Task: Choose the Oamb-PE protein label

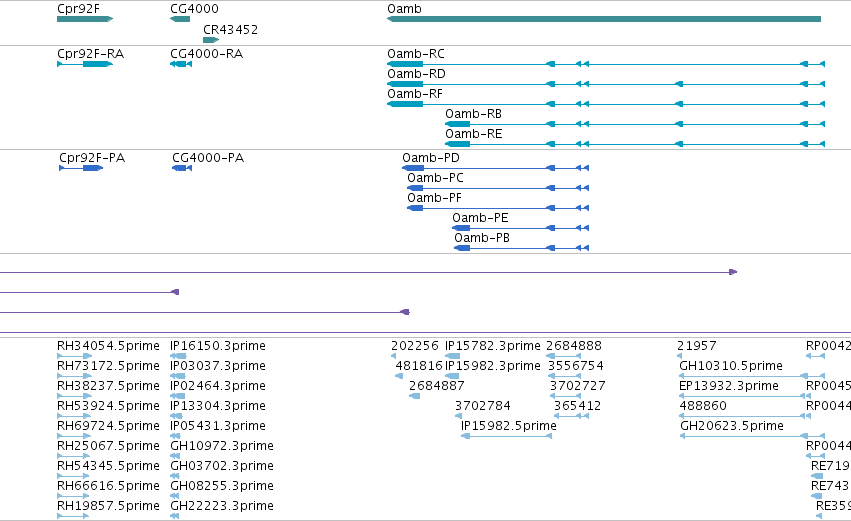Action: point(480,218)
